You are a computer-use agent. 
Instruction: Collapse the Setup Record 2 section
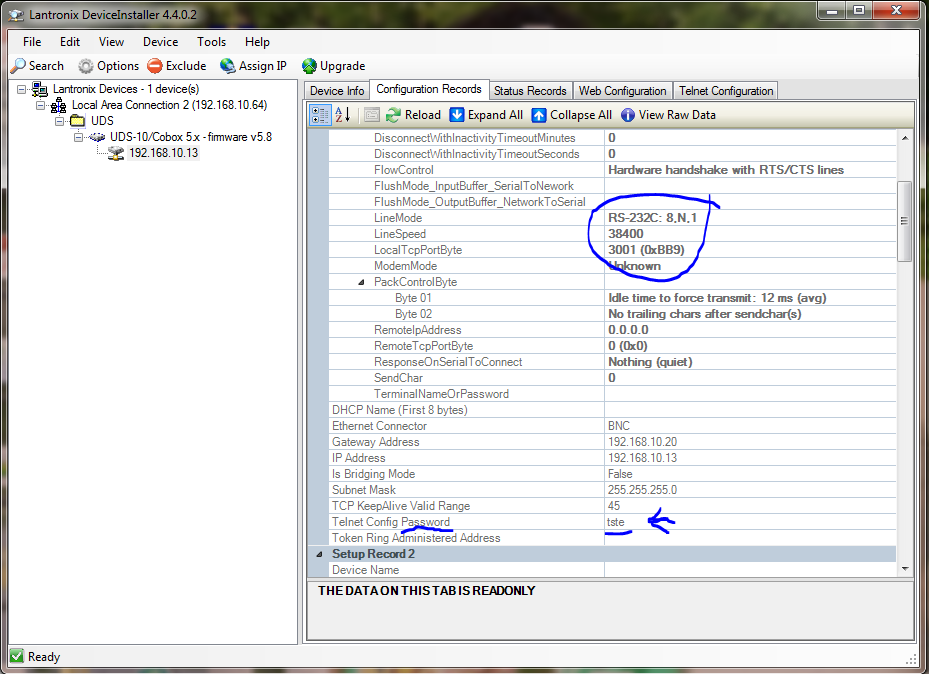click(320, 554)
